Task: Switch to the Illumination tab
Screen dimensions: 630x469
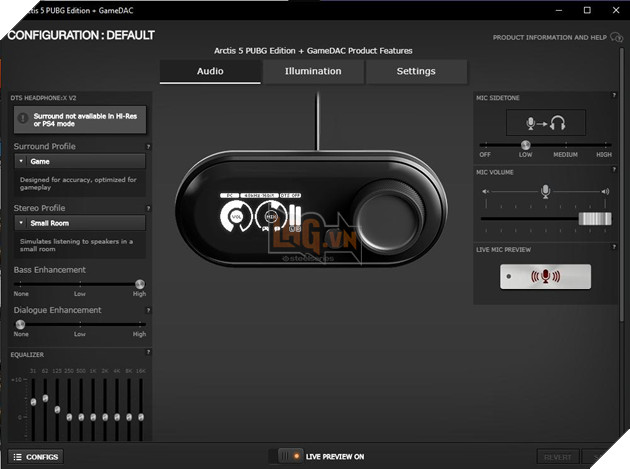Action: coord(313,72)
